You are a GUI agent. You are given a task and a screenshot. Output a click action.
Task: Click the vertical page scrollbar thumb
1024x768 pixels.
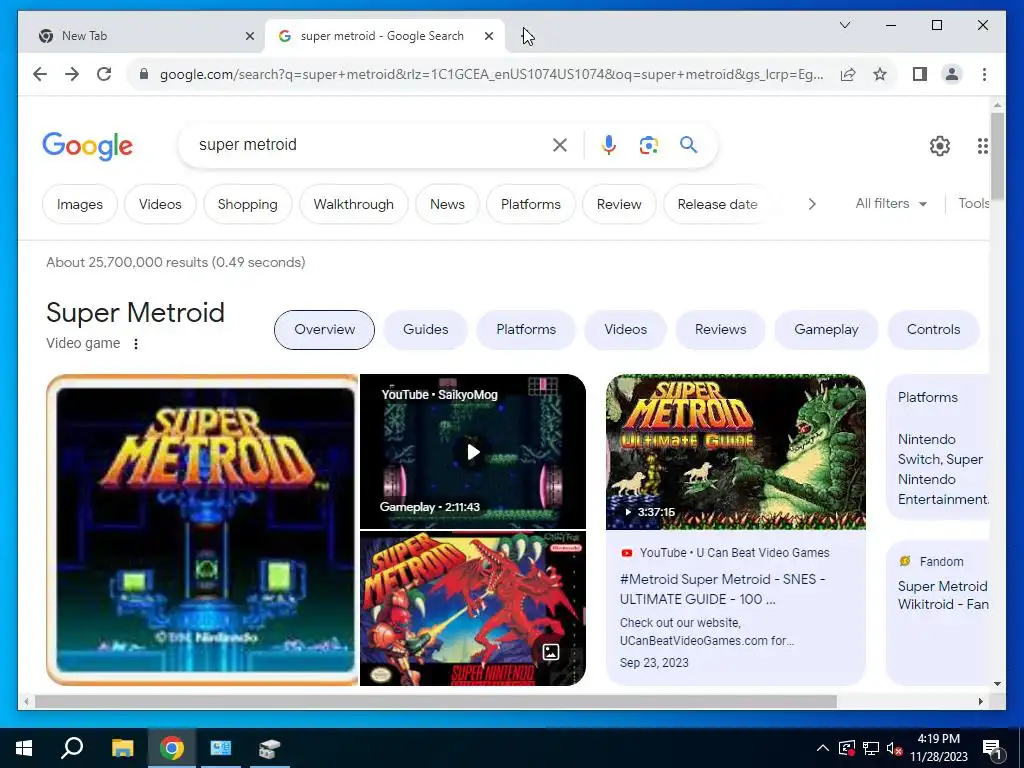click(997, 156)
